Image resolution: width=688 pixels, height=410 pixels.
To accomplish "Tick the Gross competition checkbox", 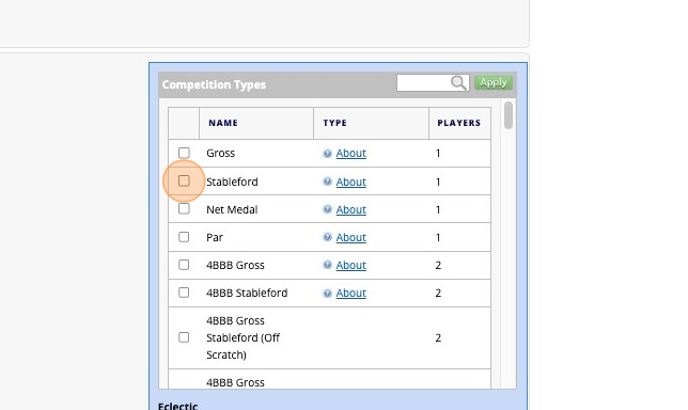I will click(184, 153).
